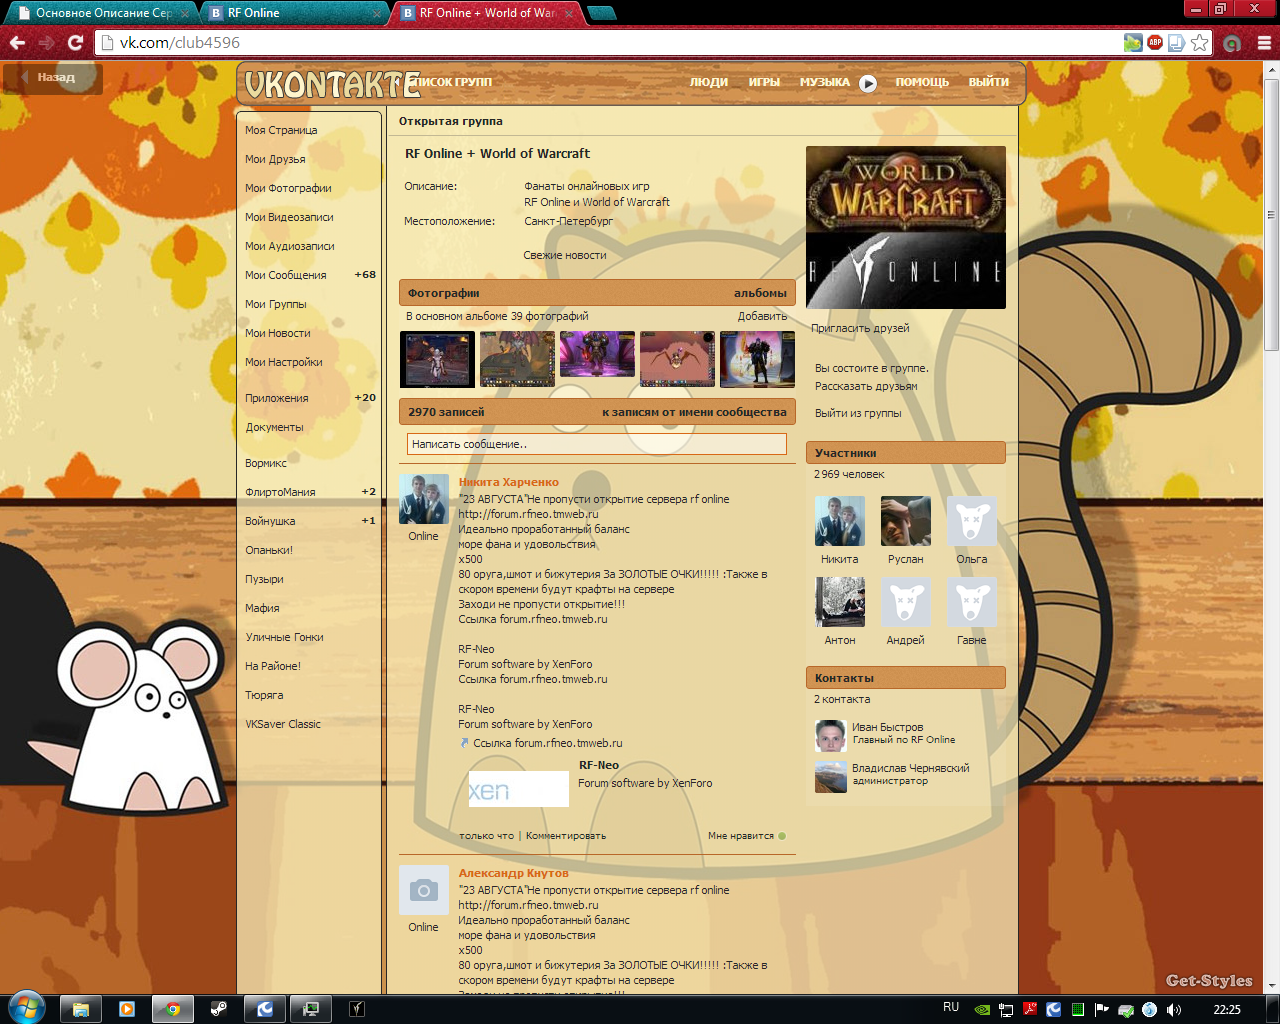Open музыка in the top menu

[x=824, y=82]
